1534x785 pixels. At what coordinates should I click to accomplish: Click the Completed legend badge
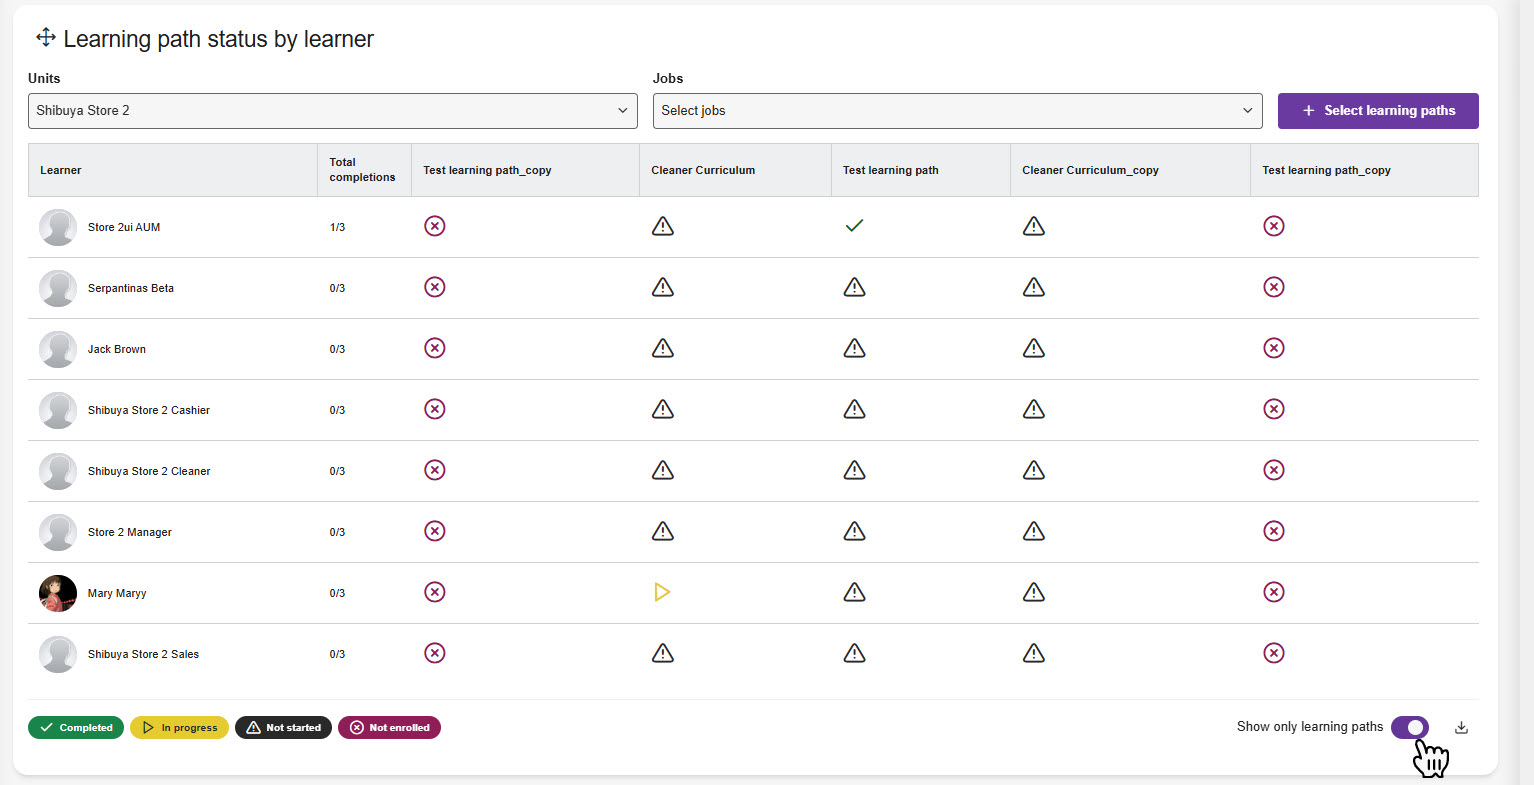point(76,728)
